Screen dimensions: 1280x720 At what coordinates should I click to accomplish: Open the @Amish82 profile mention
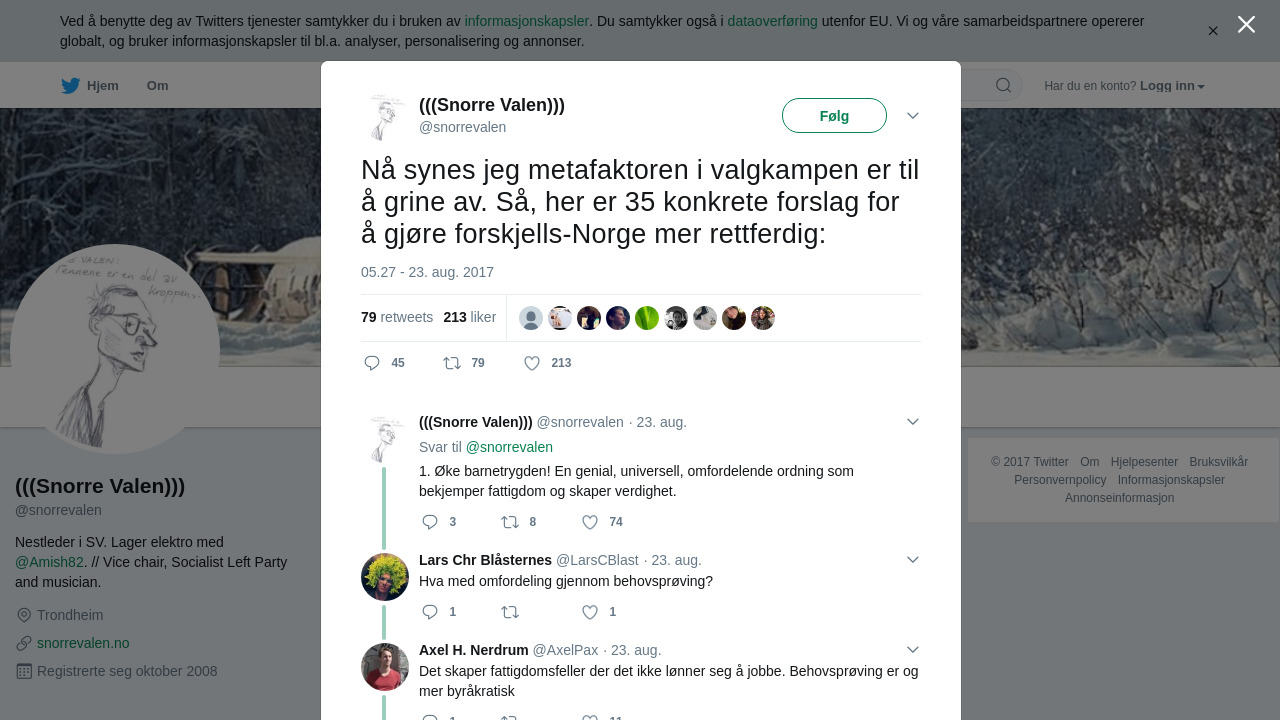click(49, 562)
